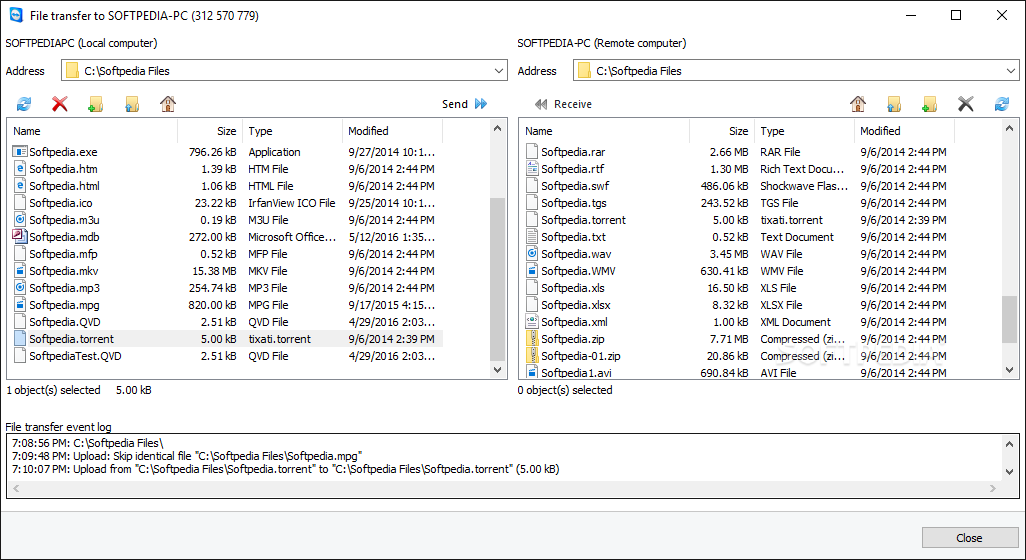The image size is (1026, 560).
Task: Sort local files by Size column
Action: point(210,131)
